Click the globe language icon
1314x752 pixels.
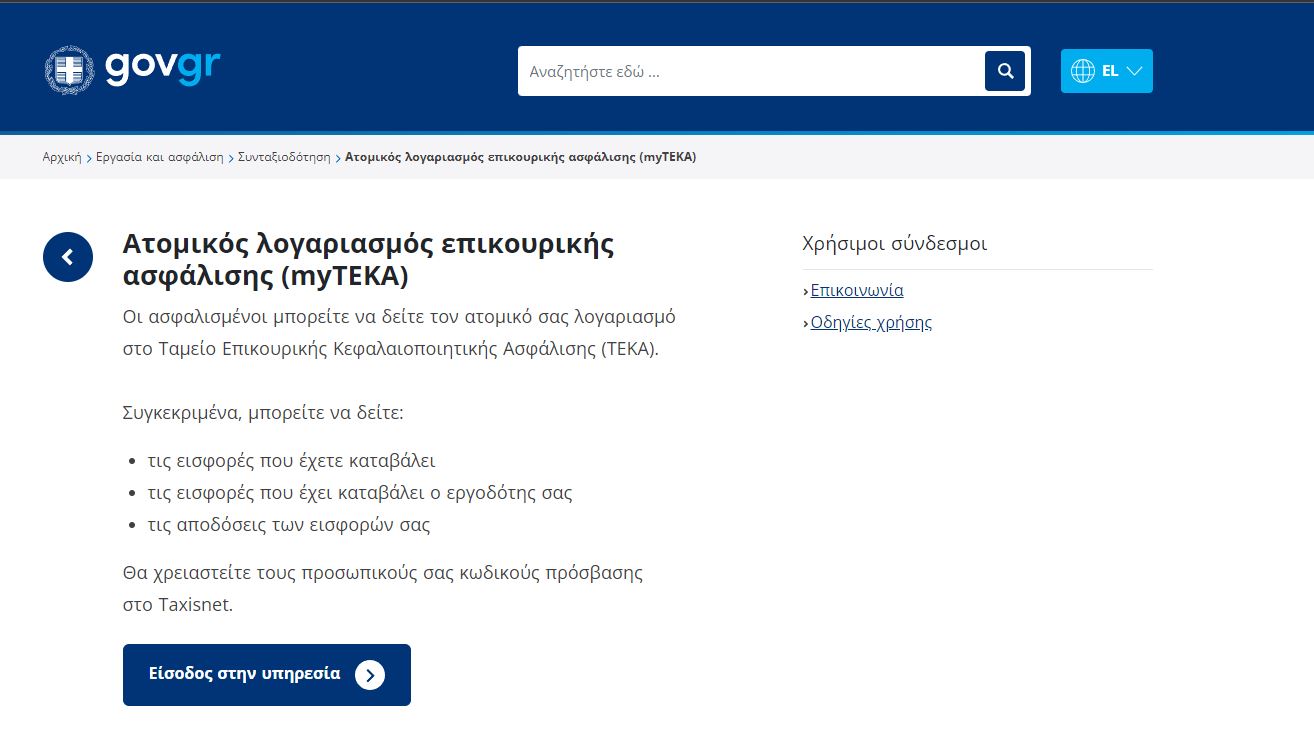pyautogui.click(x=1083, y=71)
